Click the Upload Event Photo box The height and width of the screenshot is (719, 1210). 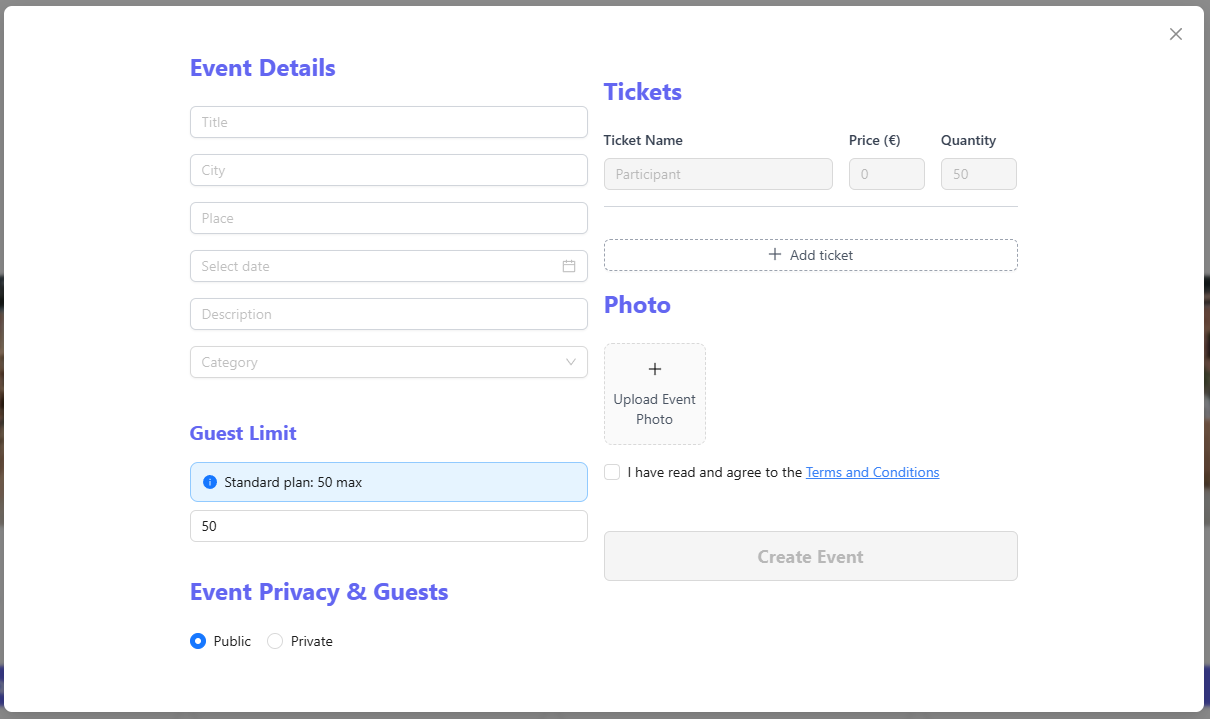point(655,394)
